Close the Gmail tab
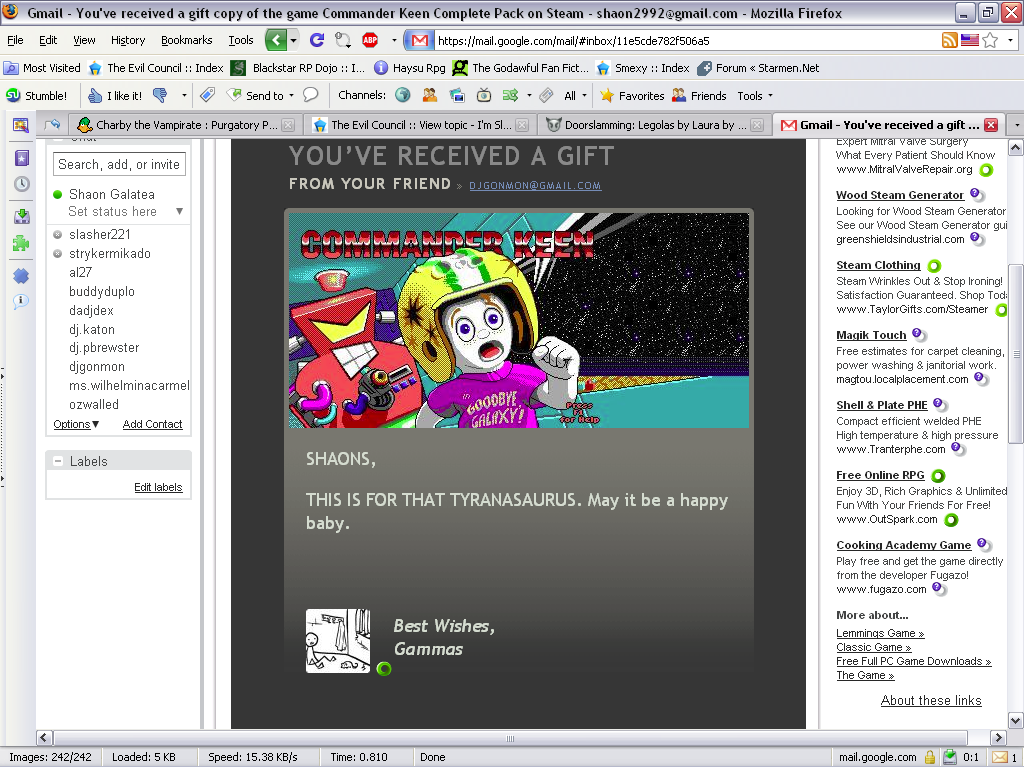 pyautogui.click(x=991, y=125)
